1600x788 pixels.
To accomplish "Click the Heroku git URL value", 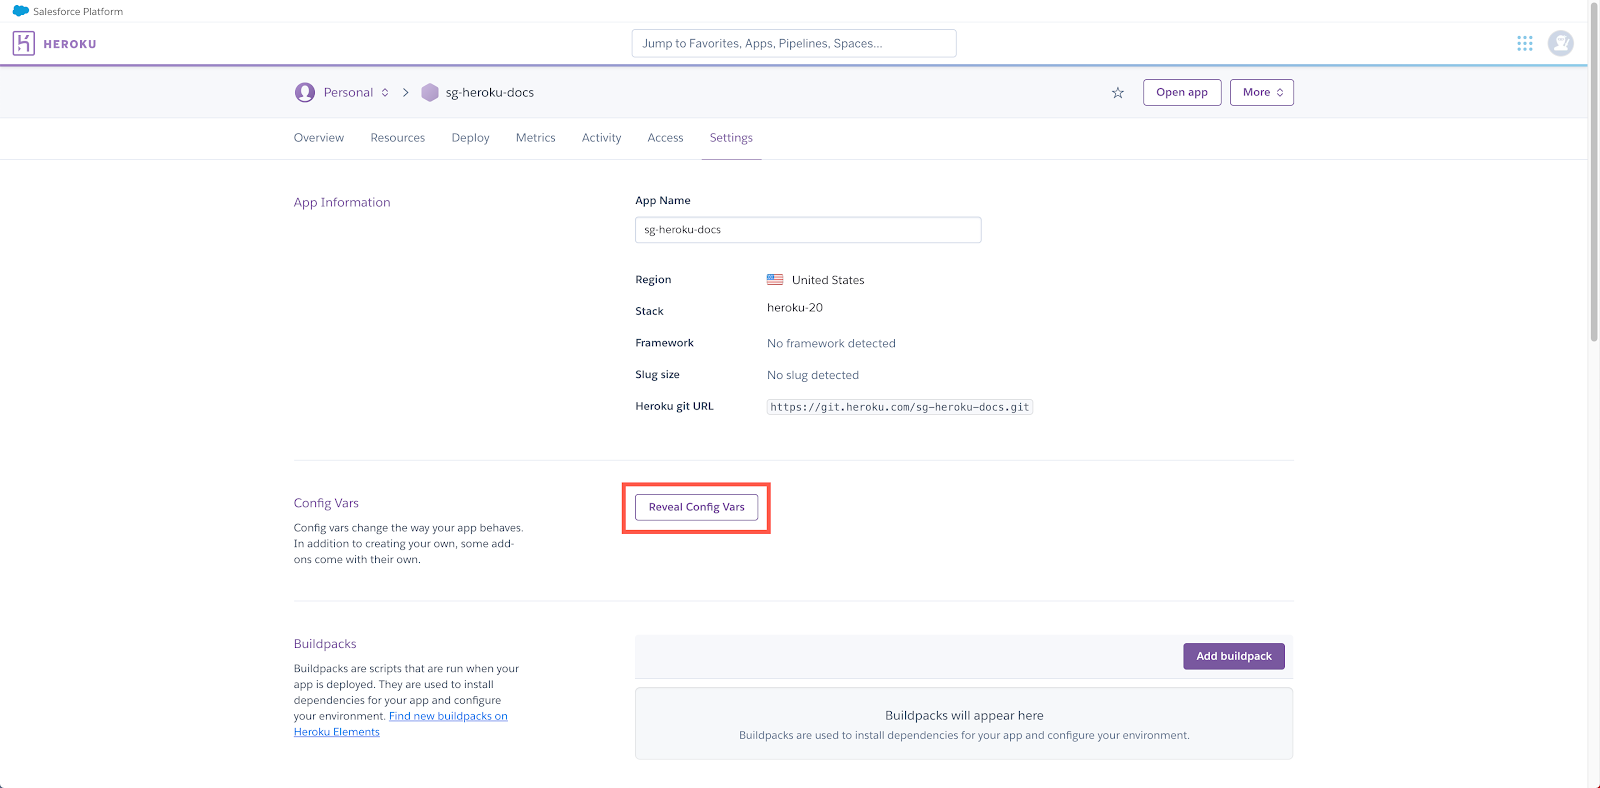I will (x=900, y=407).
